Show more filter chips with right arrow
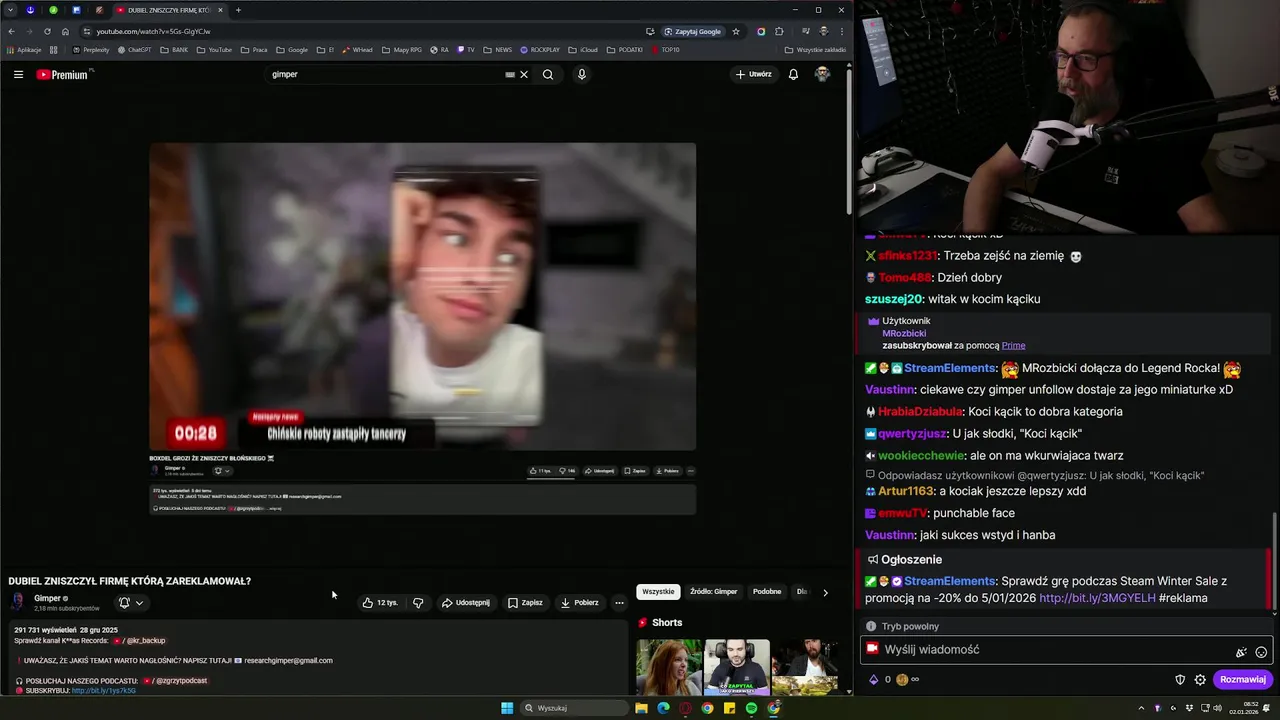Image resolution: width=1280 pixels, height=720 pixels. (x=825, y=592)
